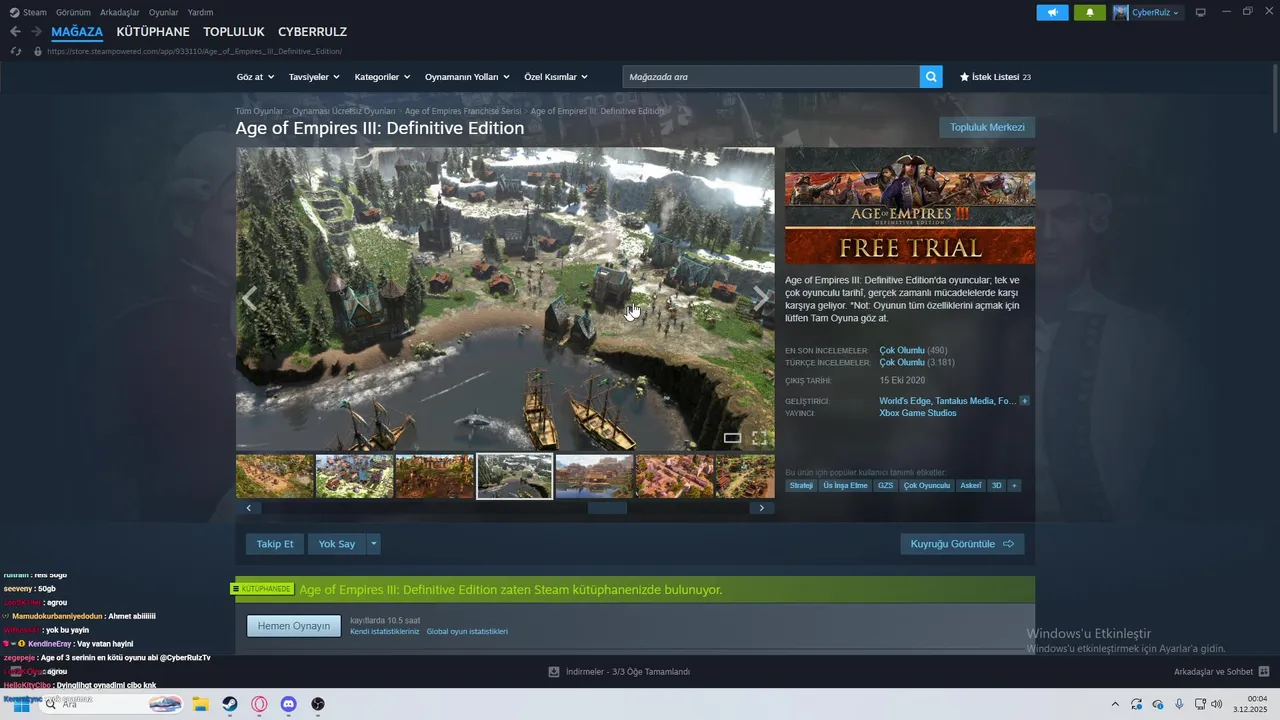Click the Steam icon in the taskbar

[x=230, y=704]
